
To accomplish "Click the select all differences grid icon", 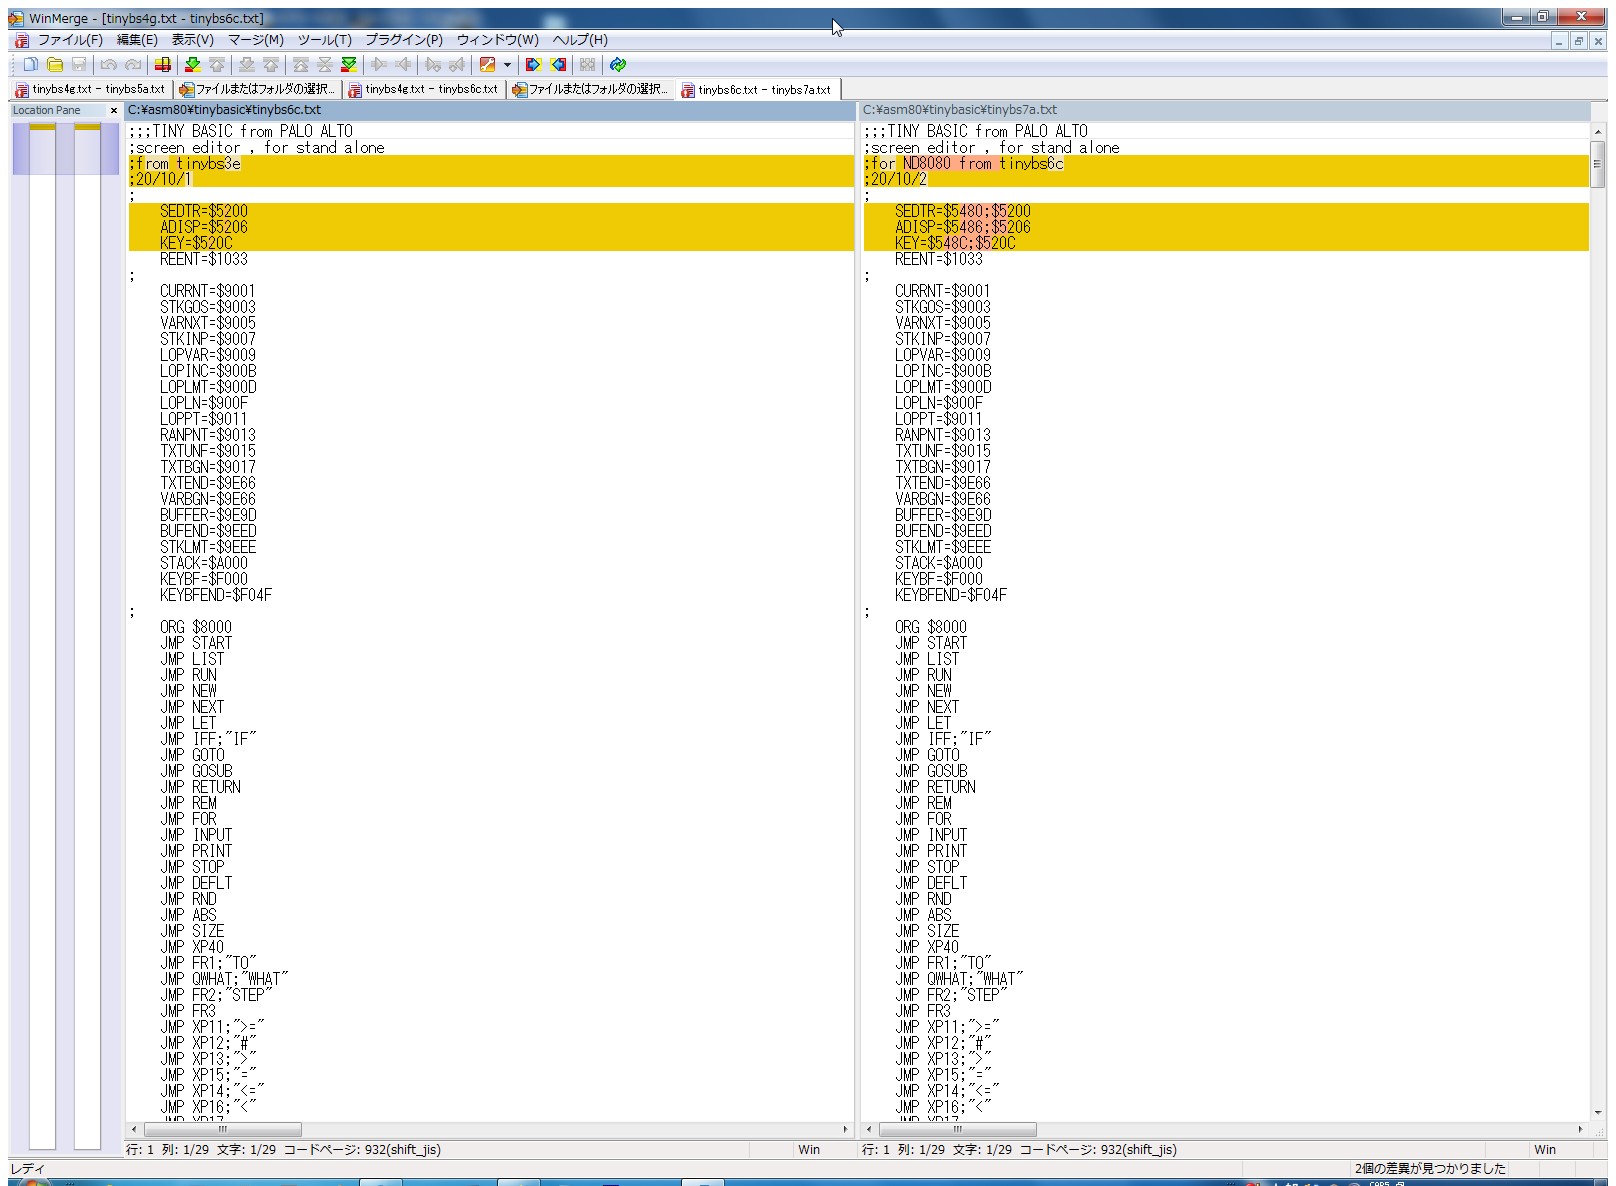I will [587, 64].
